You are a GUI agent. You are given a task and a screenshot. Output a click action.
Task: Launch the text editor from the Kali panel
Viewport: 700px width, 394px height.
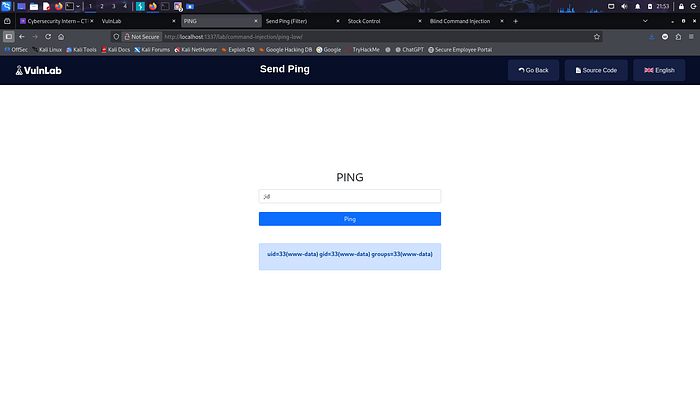pyautogui.click(x=46, y=6)
